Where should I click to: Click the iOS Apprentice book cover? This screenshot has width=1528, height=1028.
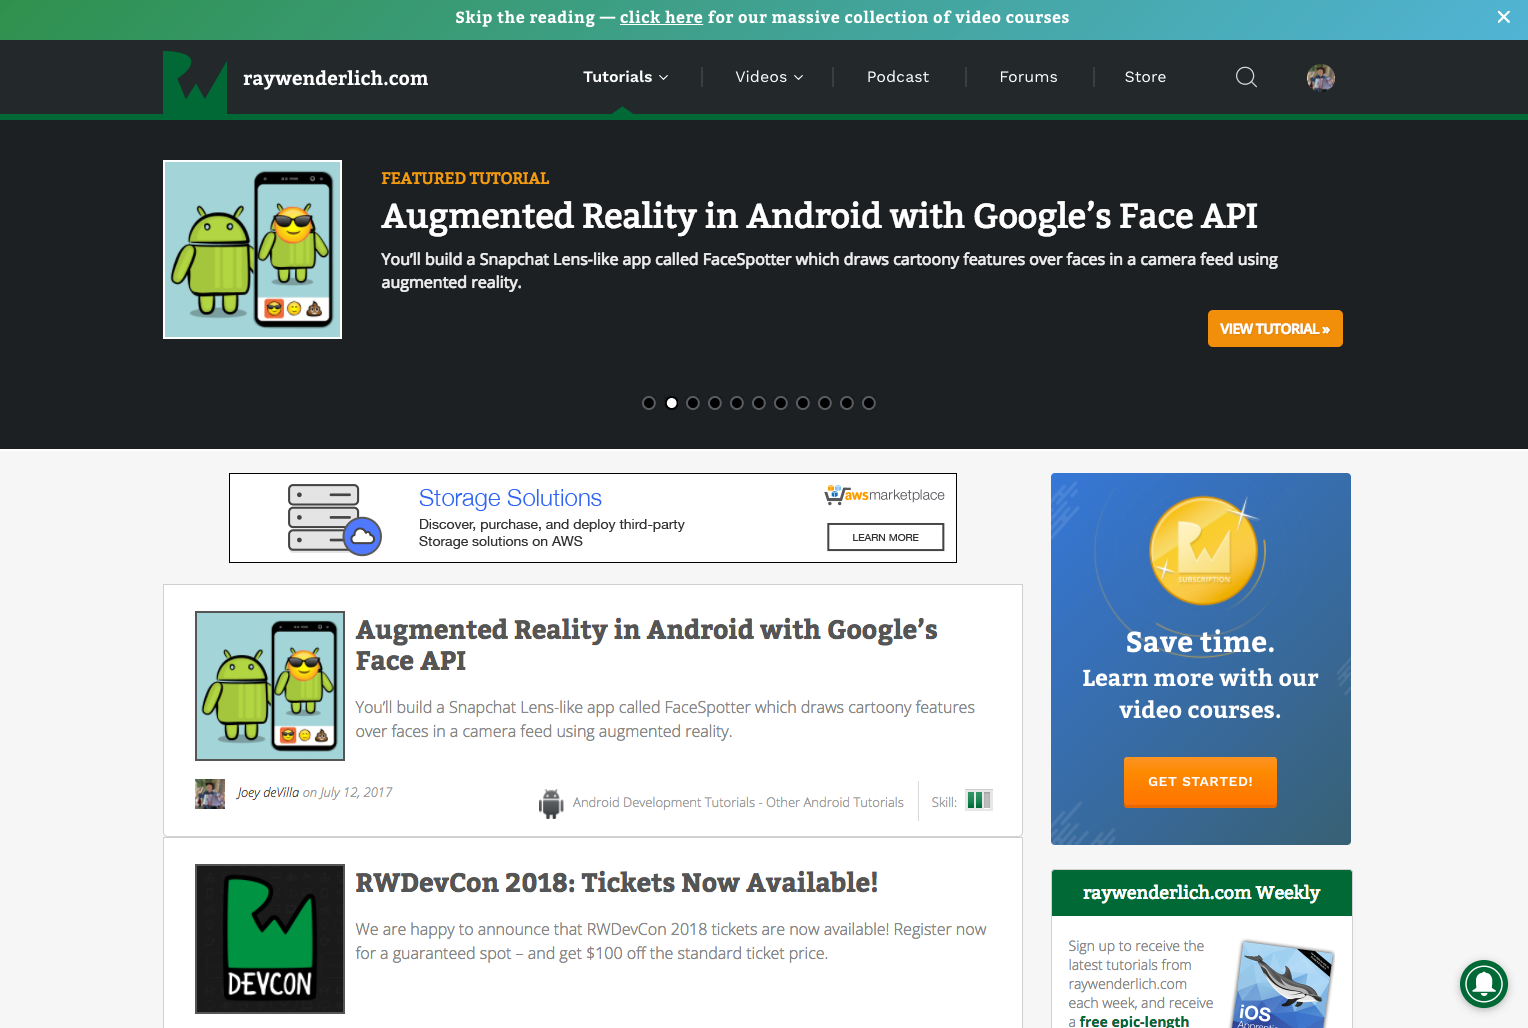tap(1283, 985)
